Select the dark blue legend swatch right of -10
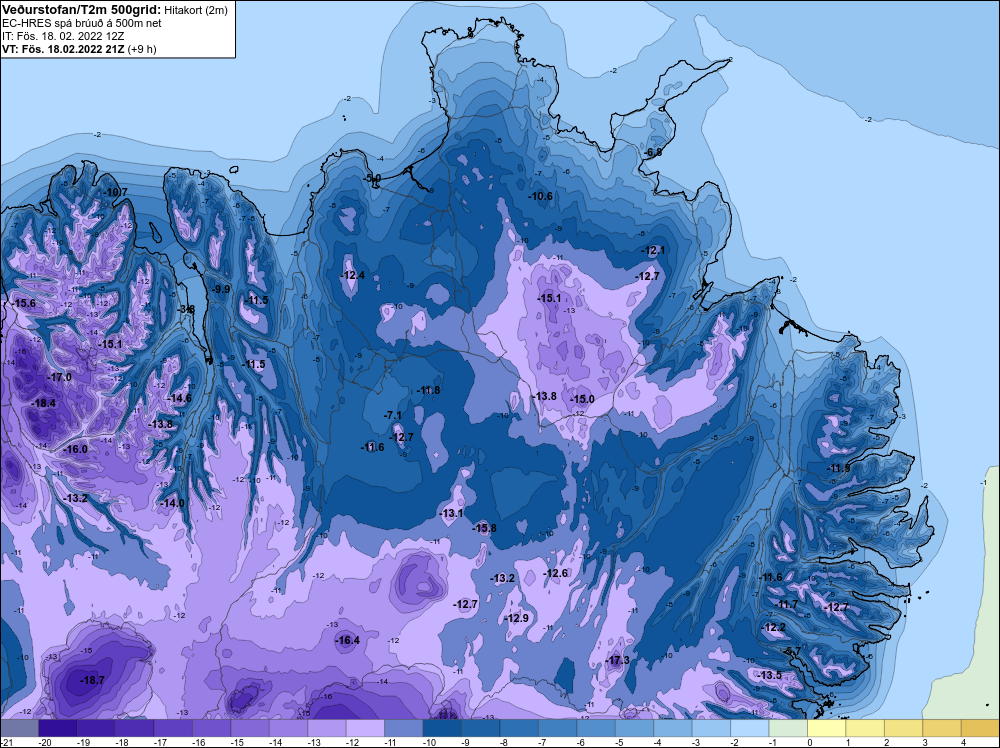The width and height of the screenshot is (1000, 748). pos(442,728)
